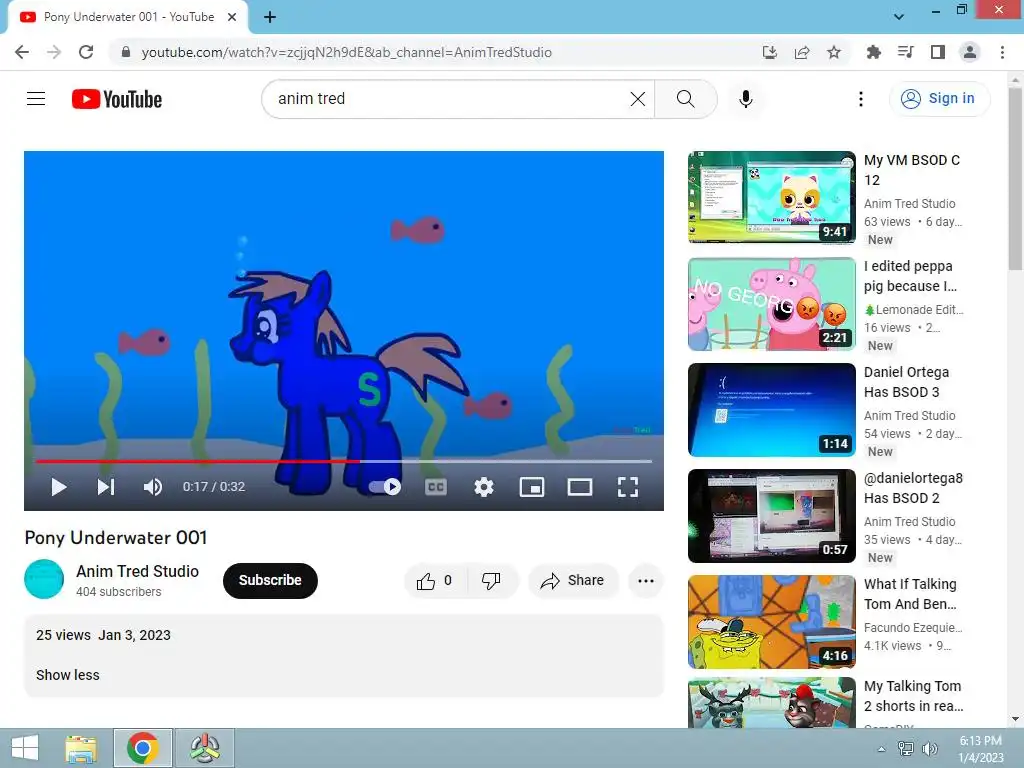Toggle closed captions CC button

(x=436, y=487)
